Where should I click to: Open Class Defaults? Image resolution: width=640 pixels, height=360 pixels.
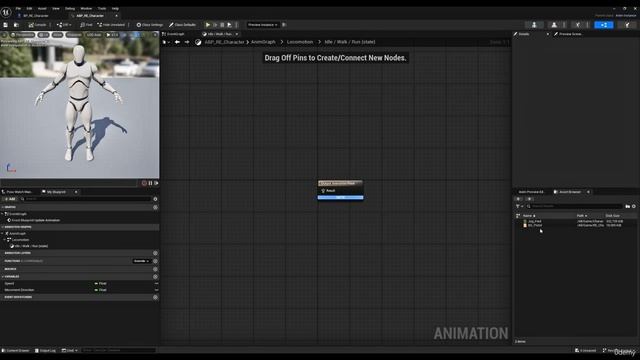[x=182, y=25]
